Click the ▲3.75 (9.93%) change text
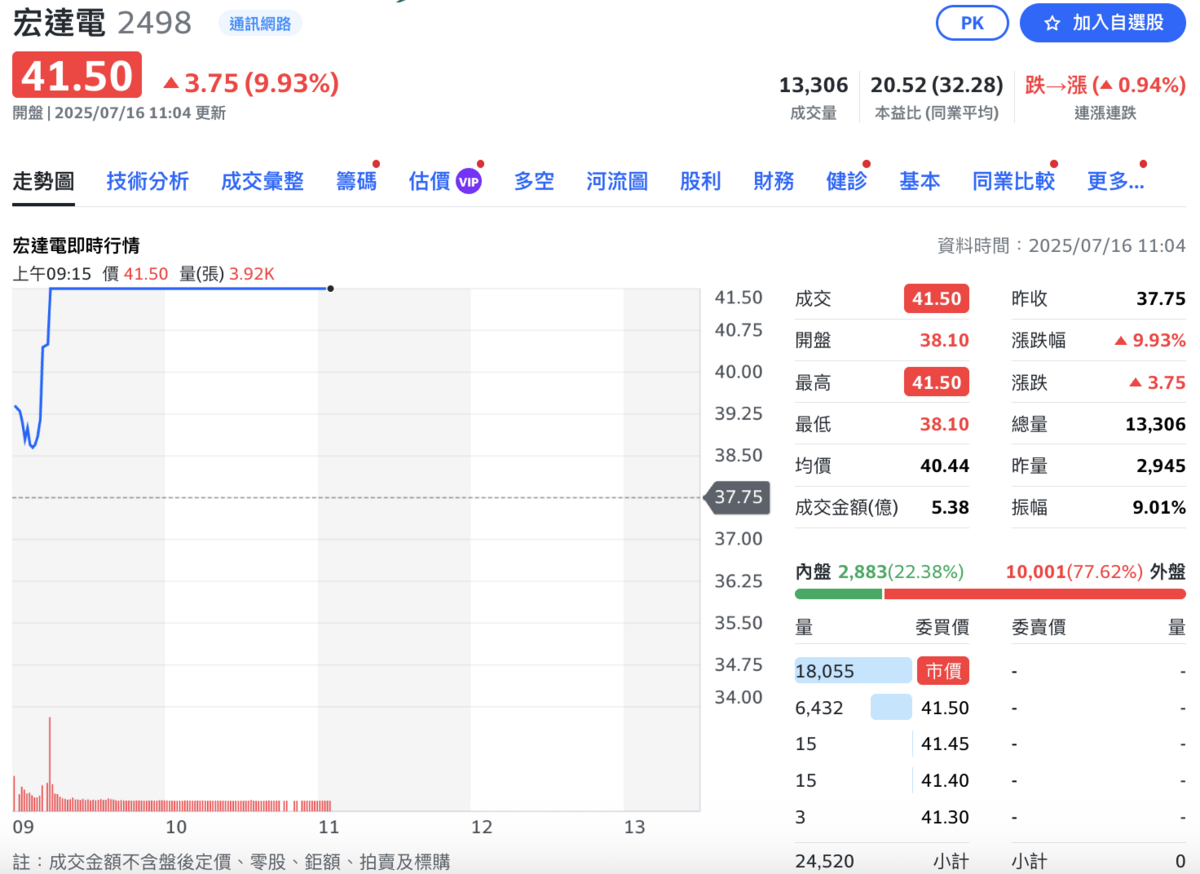The image size is (1200, 874). click(250, 83)
